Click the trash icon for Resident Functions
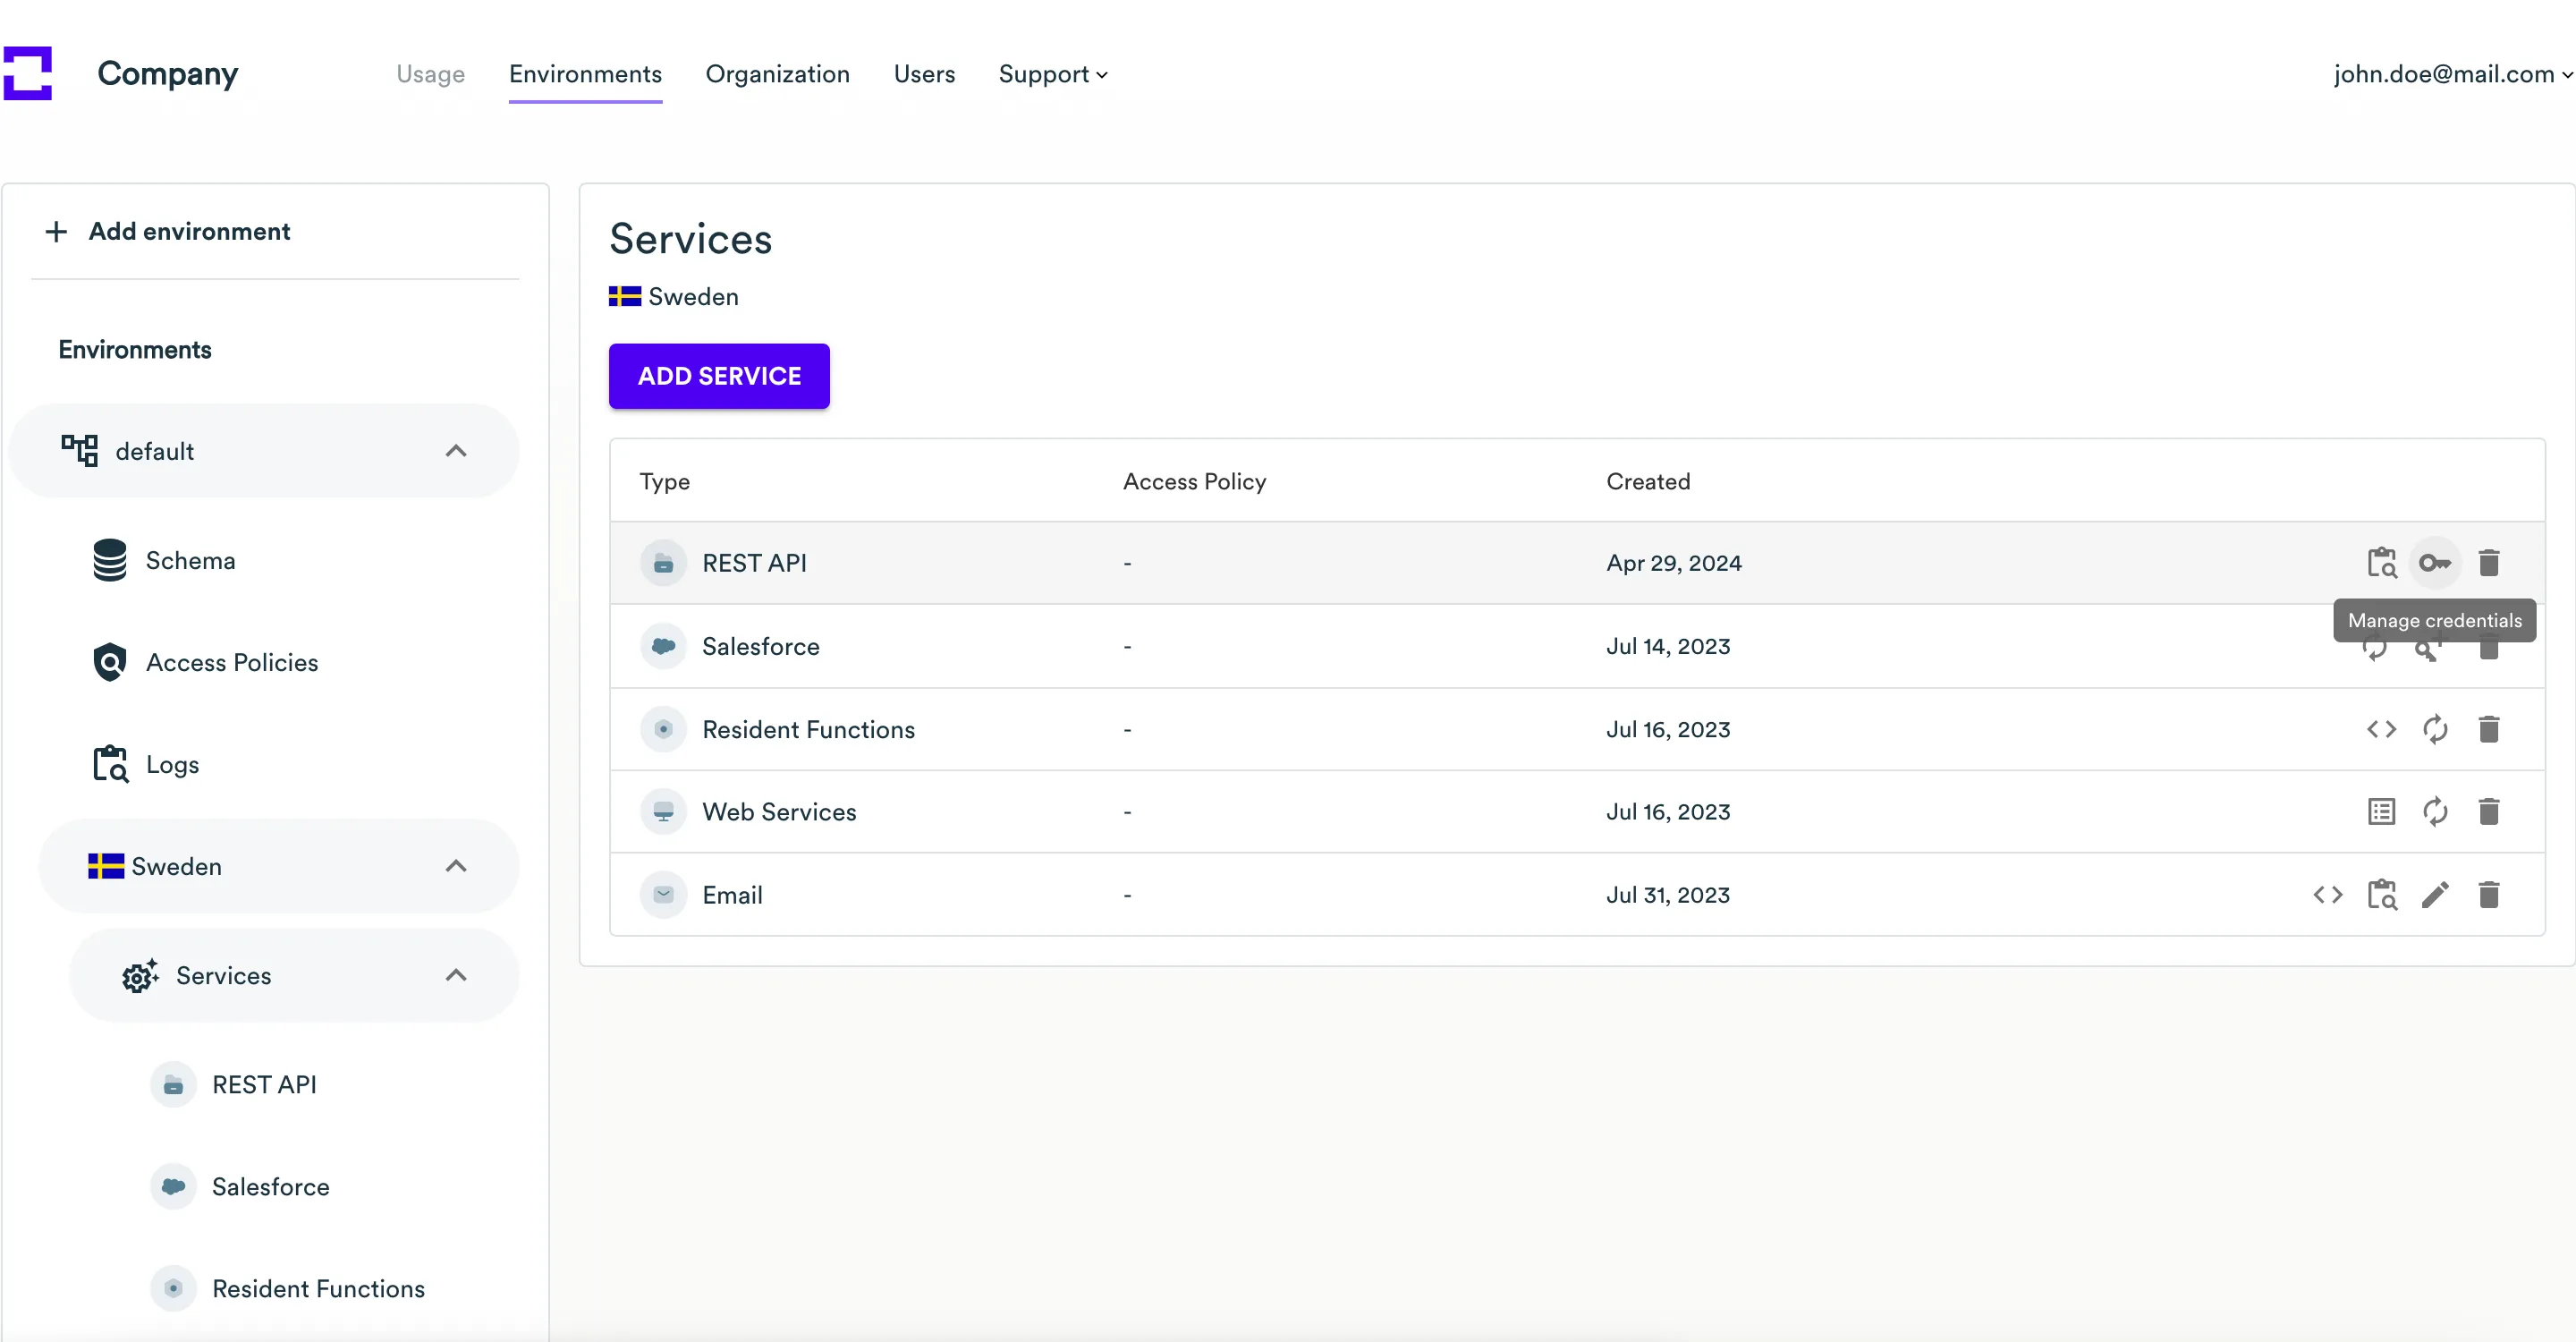The image size is (2576, 1342). (2488, 729)
